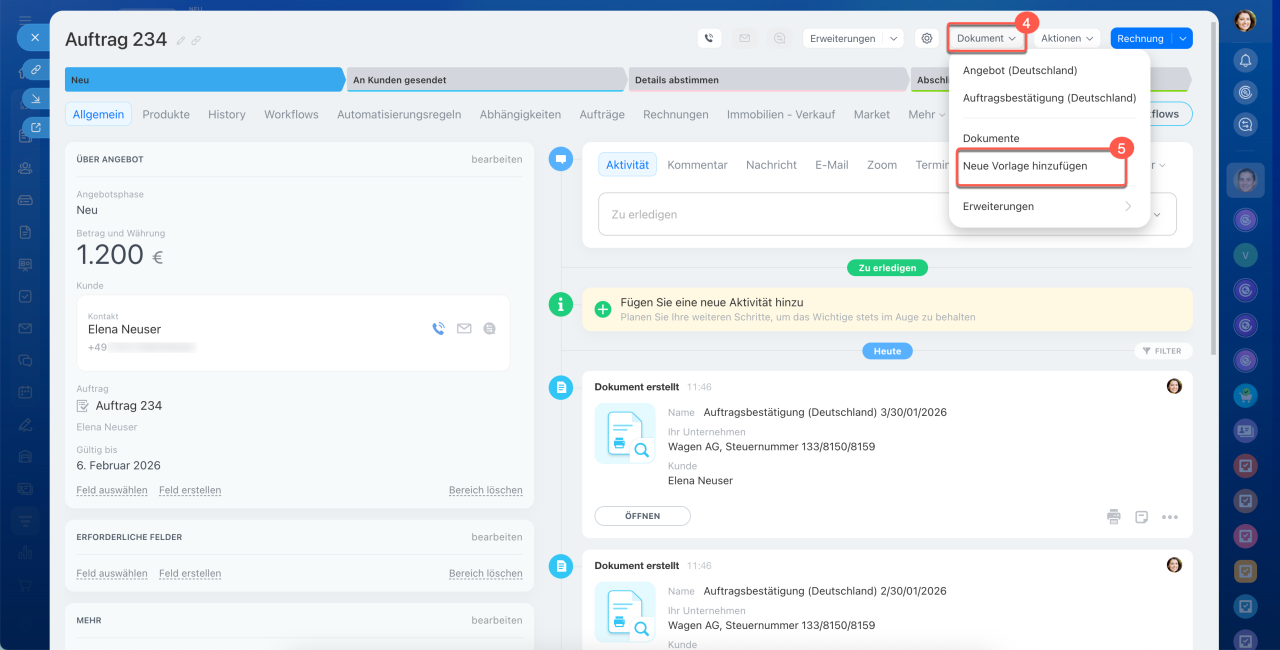Screen dimensions: 1280x650
Task: Click email envelope icon in contact card
Action: tap(464, 328)
